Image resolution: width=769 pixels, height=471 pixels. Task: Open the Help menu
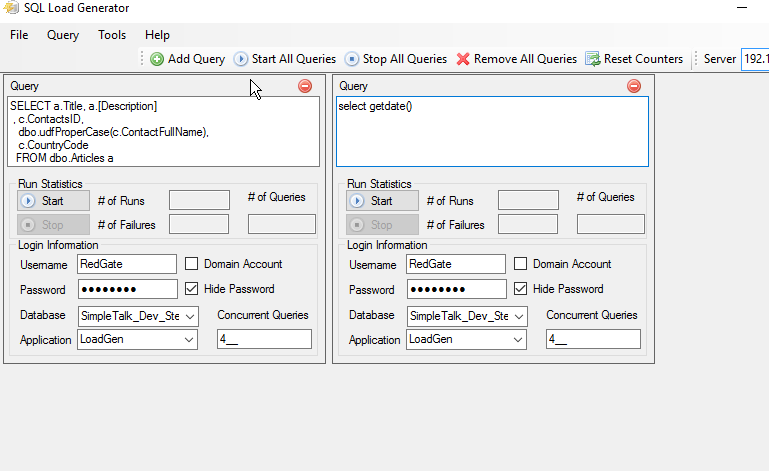click(x=157, y=35)
